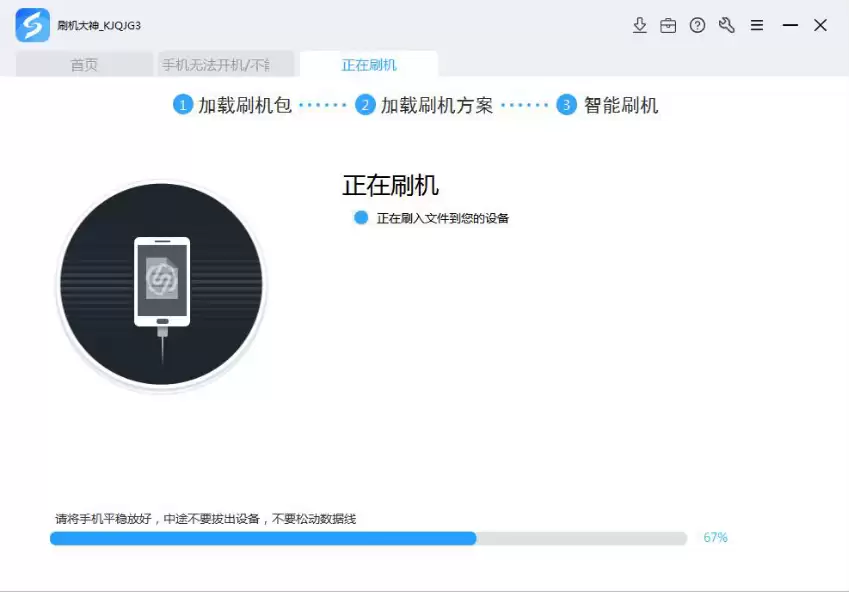
Task: Click the flashing progress bar
Action: [368, 538]
